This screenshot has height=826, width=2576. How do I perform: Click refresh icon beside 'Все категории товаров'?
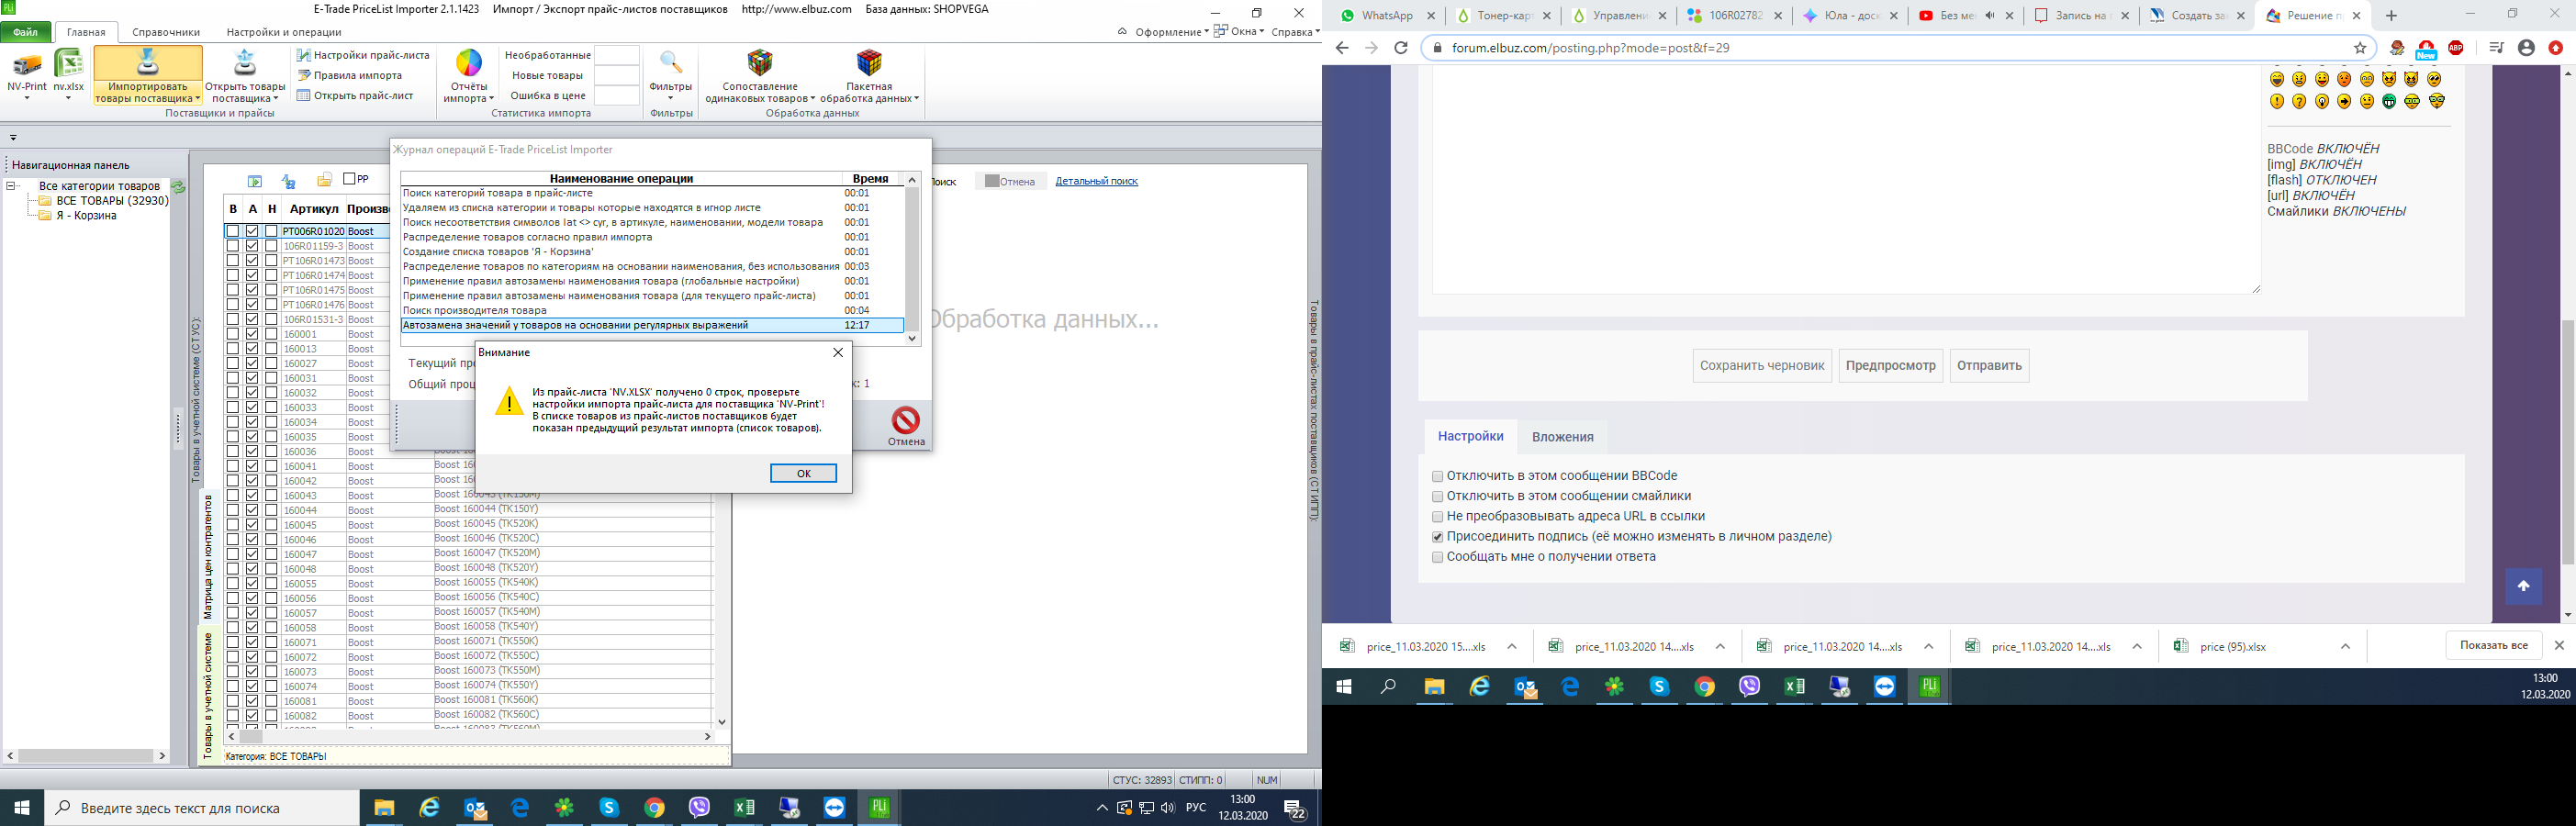pyautogui.click(x=178, y=187)
